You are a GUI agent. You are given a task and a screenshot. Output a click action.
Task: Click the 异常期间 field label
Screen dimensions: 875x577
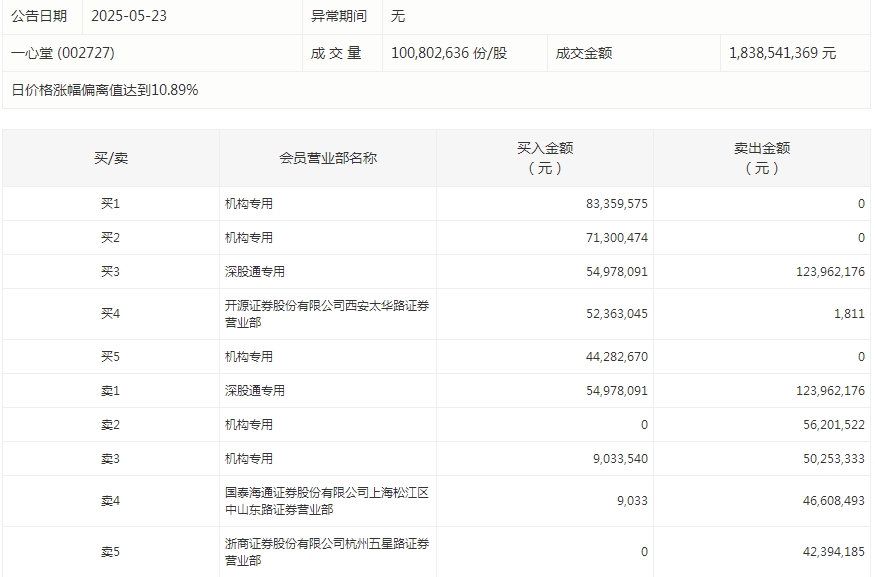339,16
